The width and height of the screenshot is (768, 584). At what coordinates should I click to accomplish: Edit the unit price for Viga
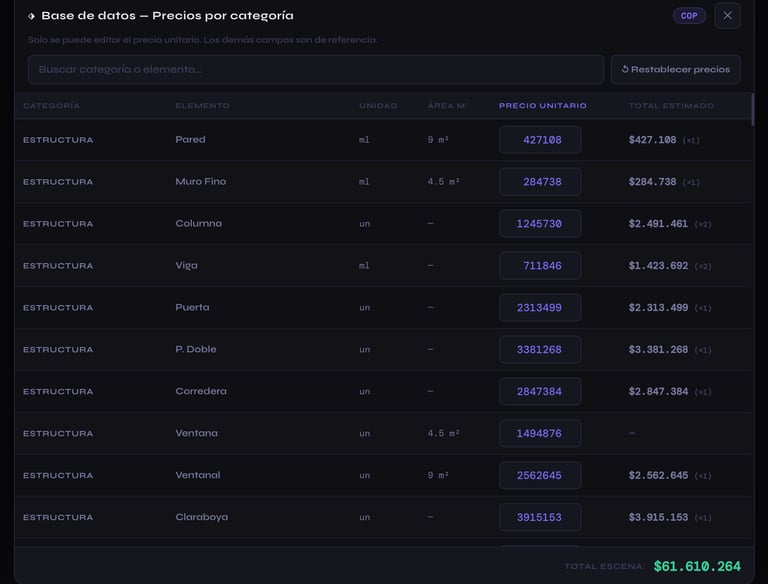[540, 266]
